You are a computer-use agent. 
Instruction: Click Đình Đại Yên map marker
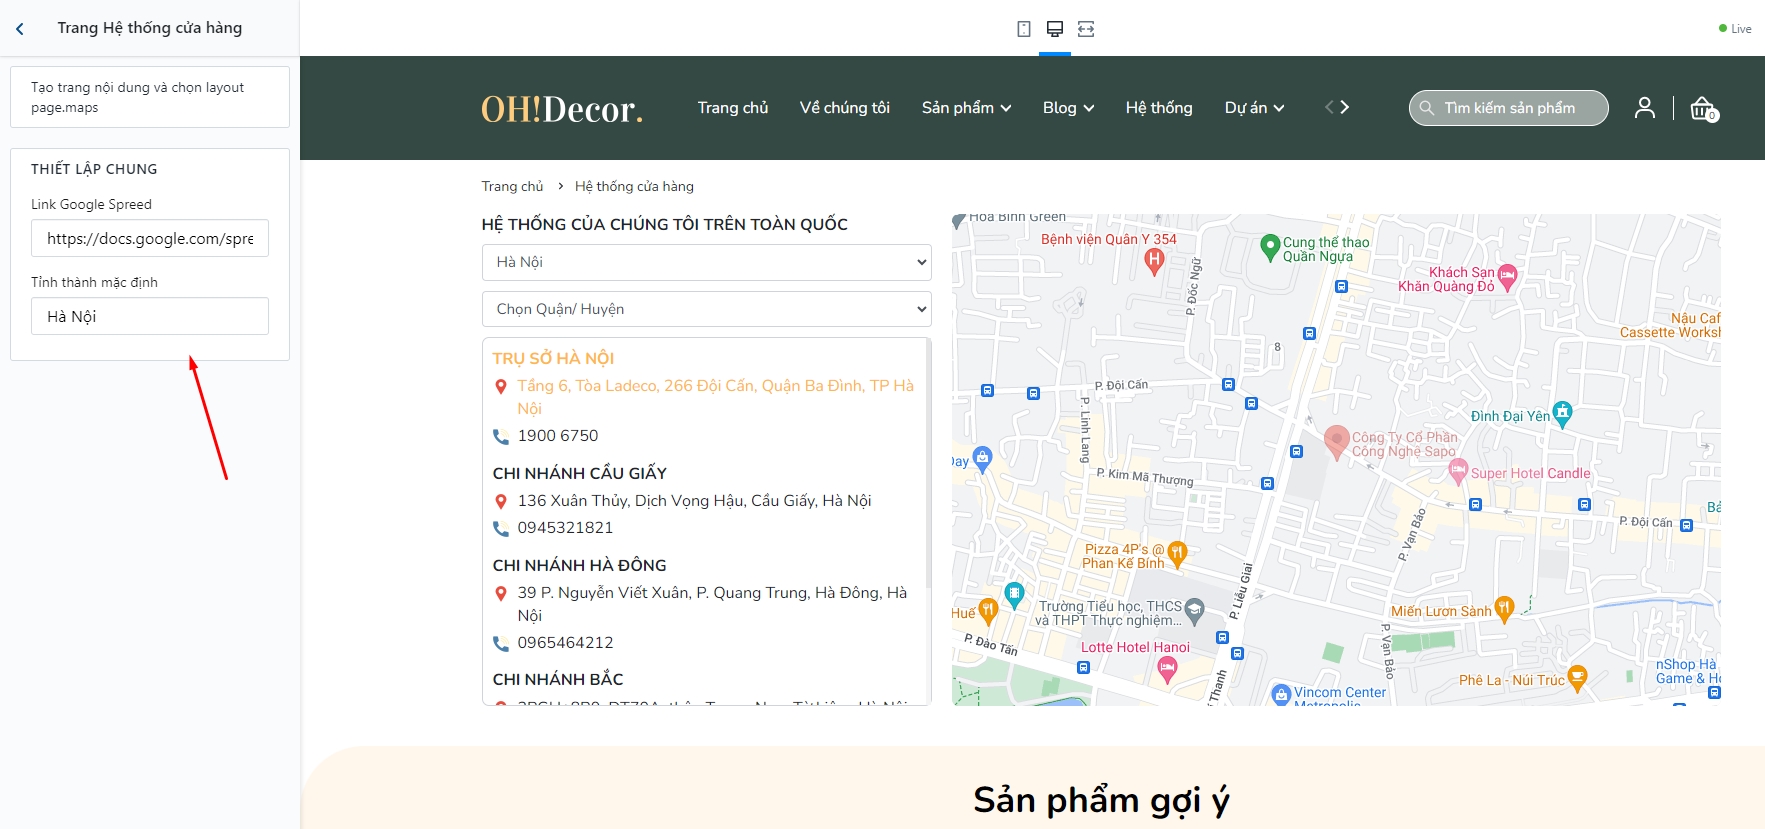pos(1563,413)
